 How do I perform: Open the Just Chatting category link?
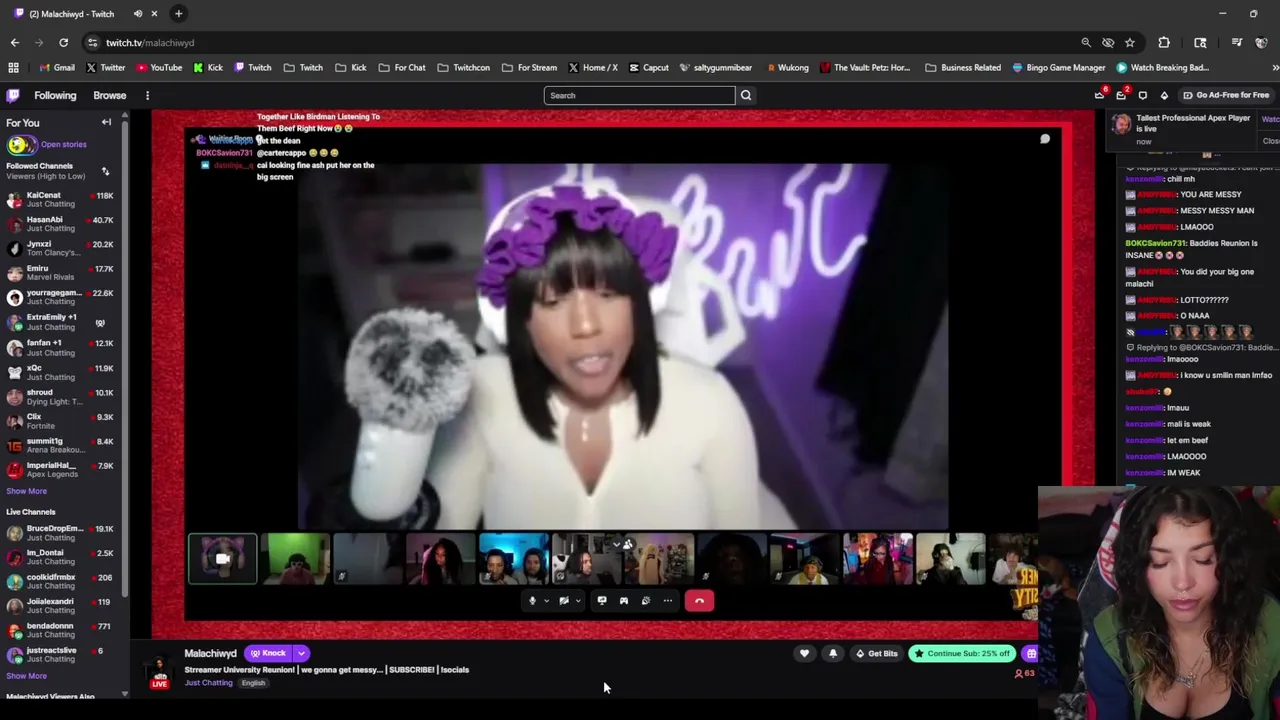pos(208,683)
